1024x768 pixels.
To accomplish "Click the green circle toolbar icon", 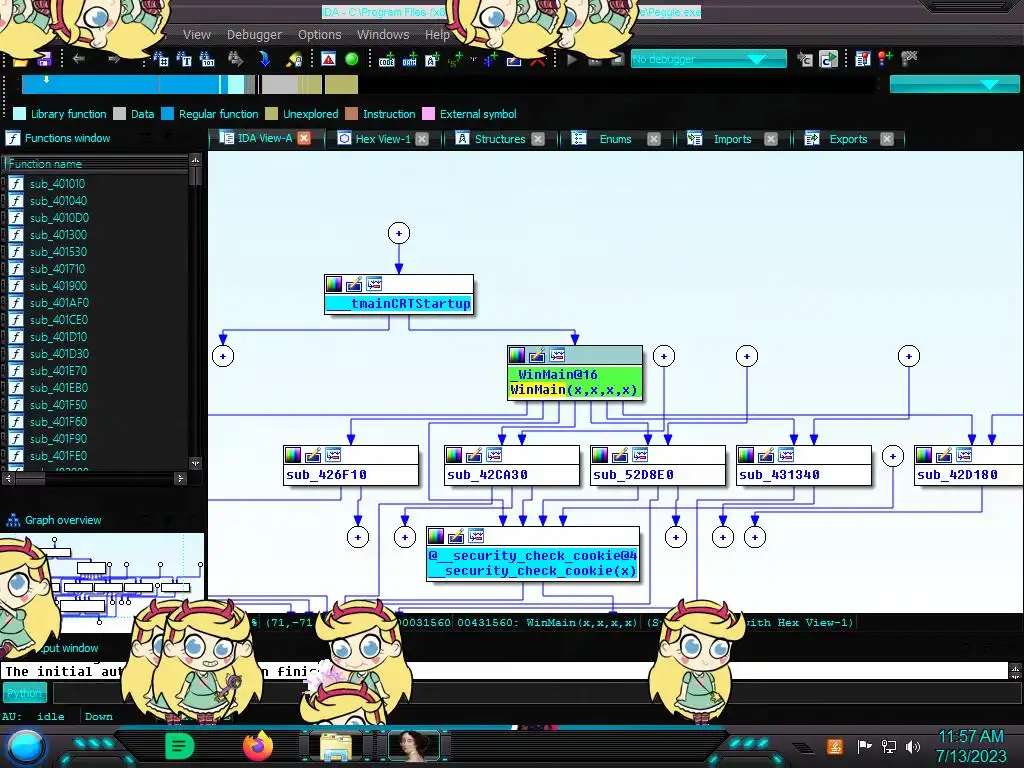I will pos(352,59).
